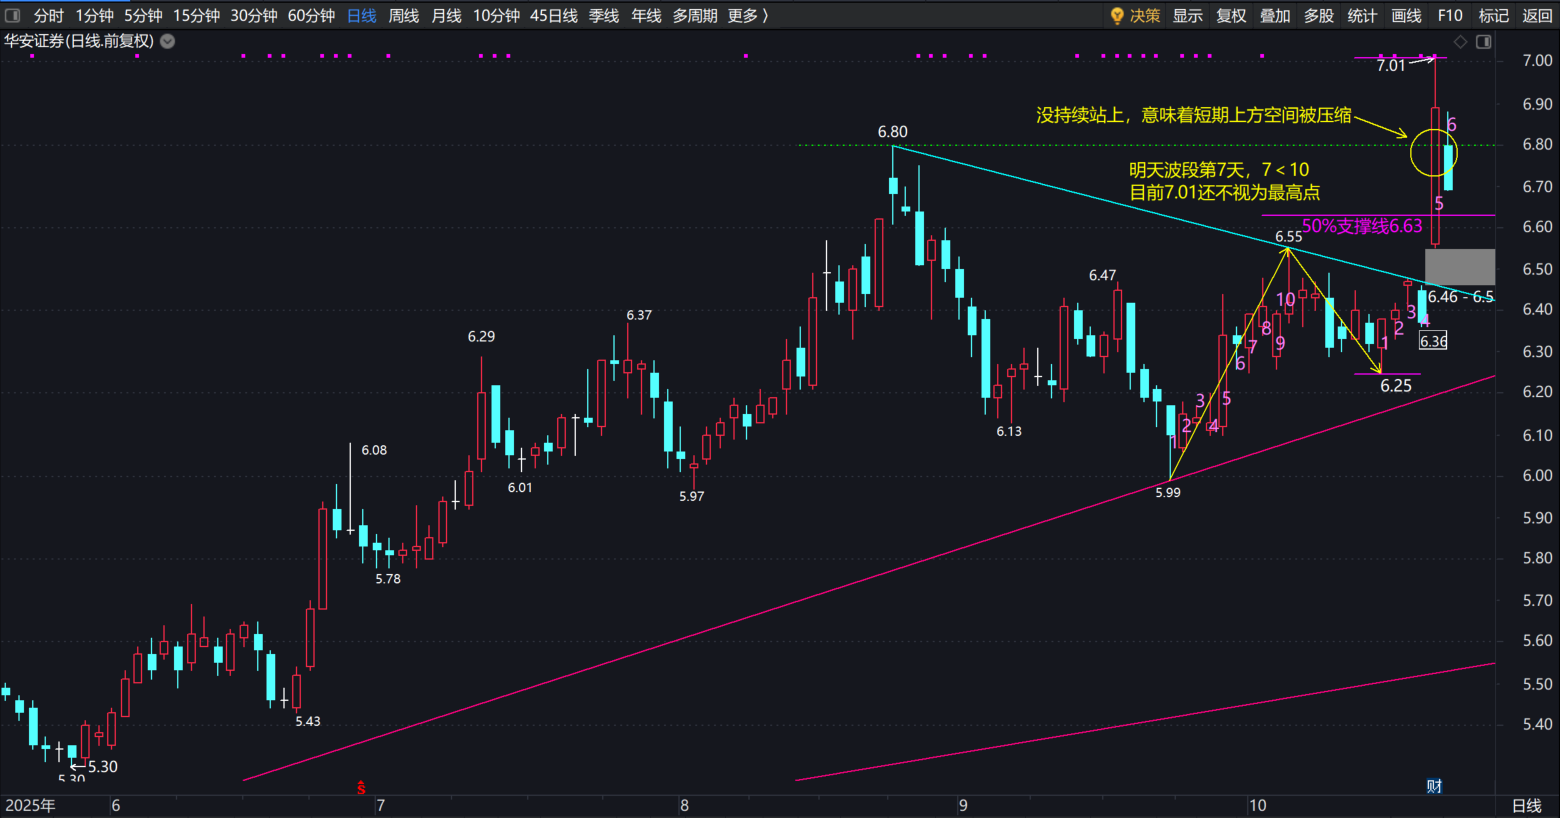
Task: Click the 华安证券(日线.前复权) chart title
Action: tap(79, 41)
